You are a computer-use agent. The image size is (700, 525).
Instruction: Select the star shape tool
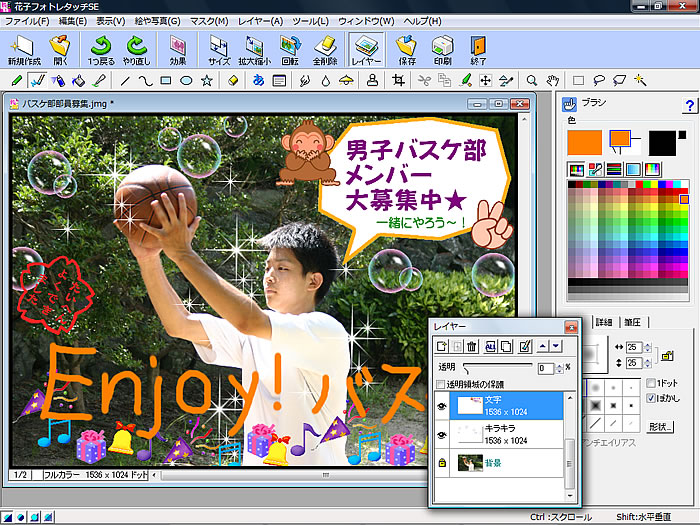(x=207, y=81)
